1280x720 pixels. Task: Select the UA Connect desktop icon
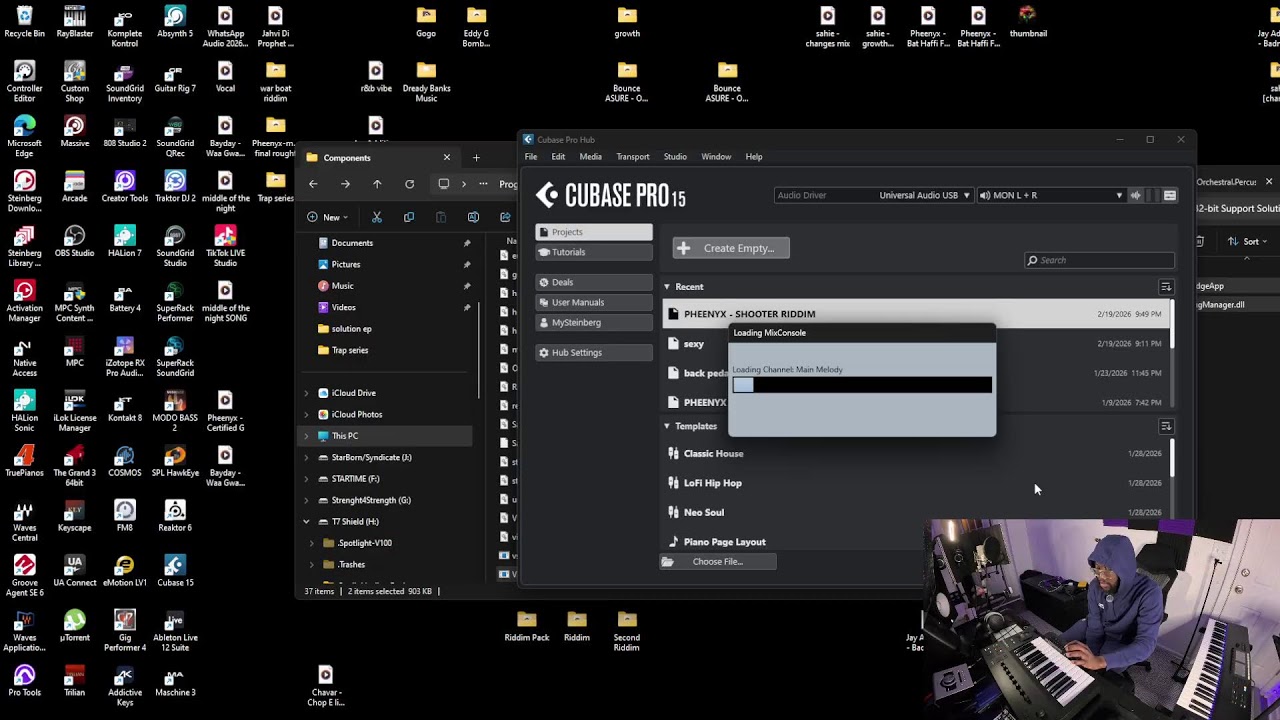75,571
